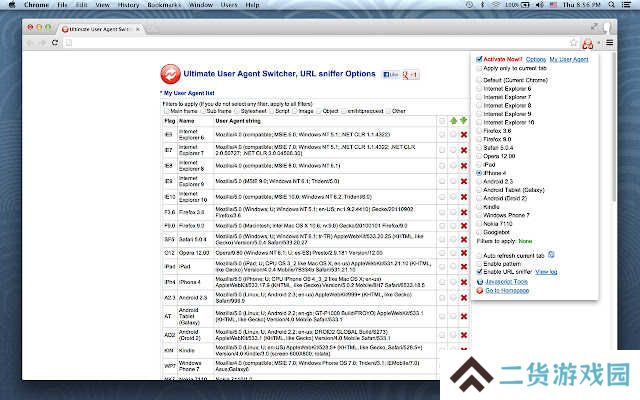Viewport: 640px width, 400px height.
Task: Open the Users menu
Action: click(x=229, y=5)
